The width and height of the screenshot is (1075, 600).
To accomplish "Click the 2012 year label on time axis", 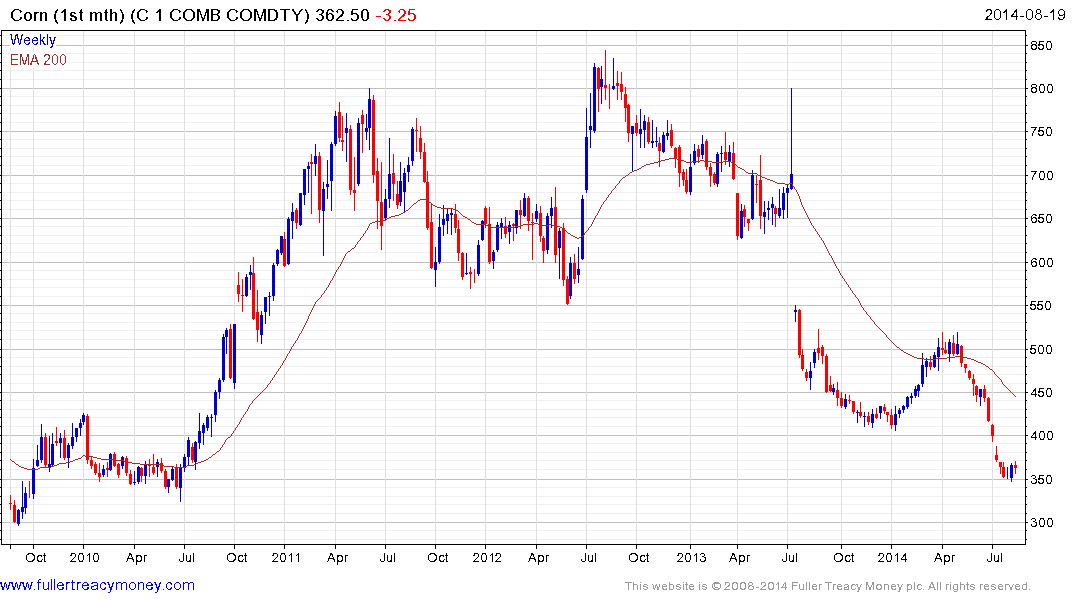I will (487, 557).
